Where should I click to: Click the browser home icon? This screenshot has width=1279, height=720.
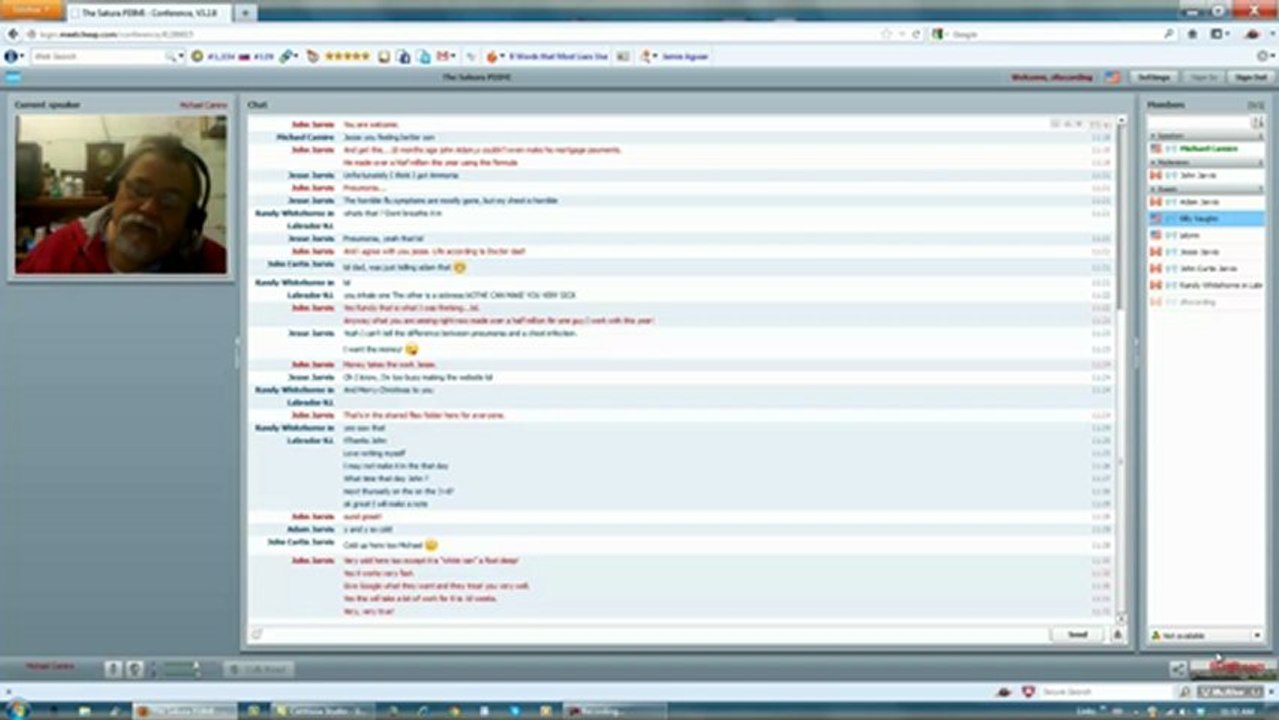pos(1192,34)
